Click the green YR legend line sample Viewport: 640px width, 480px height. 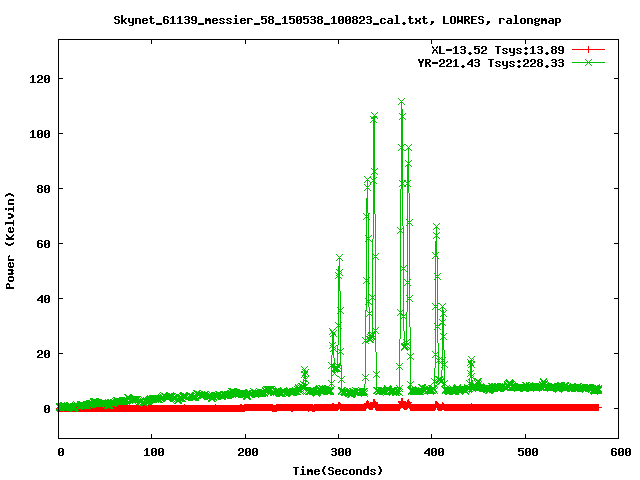pos(589,62)
